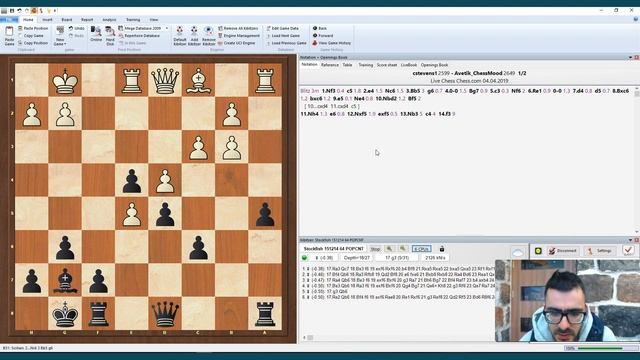Open View Game History
The height and width of the screenshot is (360, 640).
[331, 43]
